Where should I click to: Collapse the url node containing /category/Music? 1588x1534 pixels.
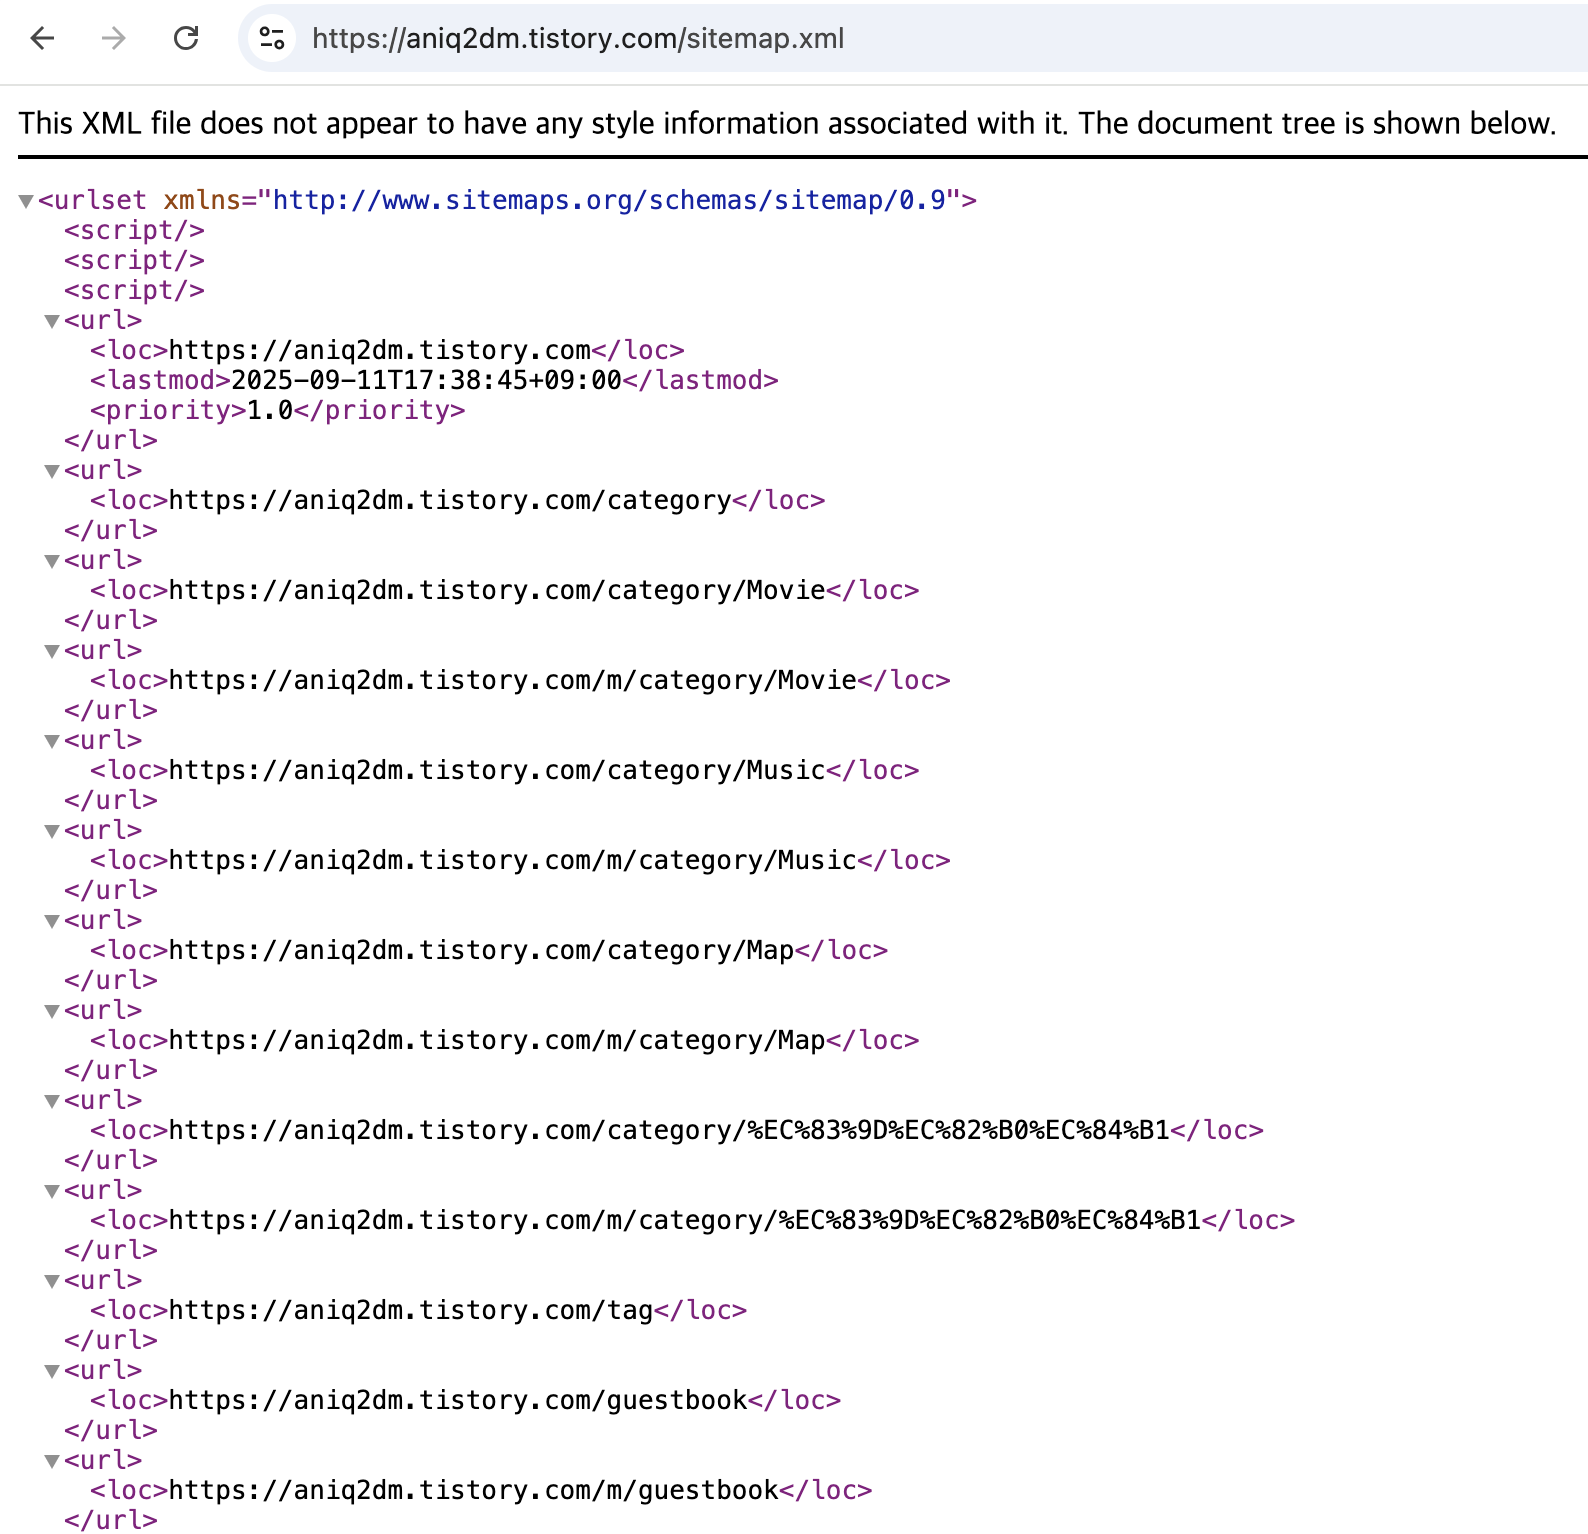click(52, 741)
